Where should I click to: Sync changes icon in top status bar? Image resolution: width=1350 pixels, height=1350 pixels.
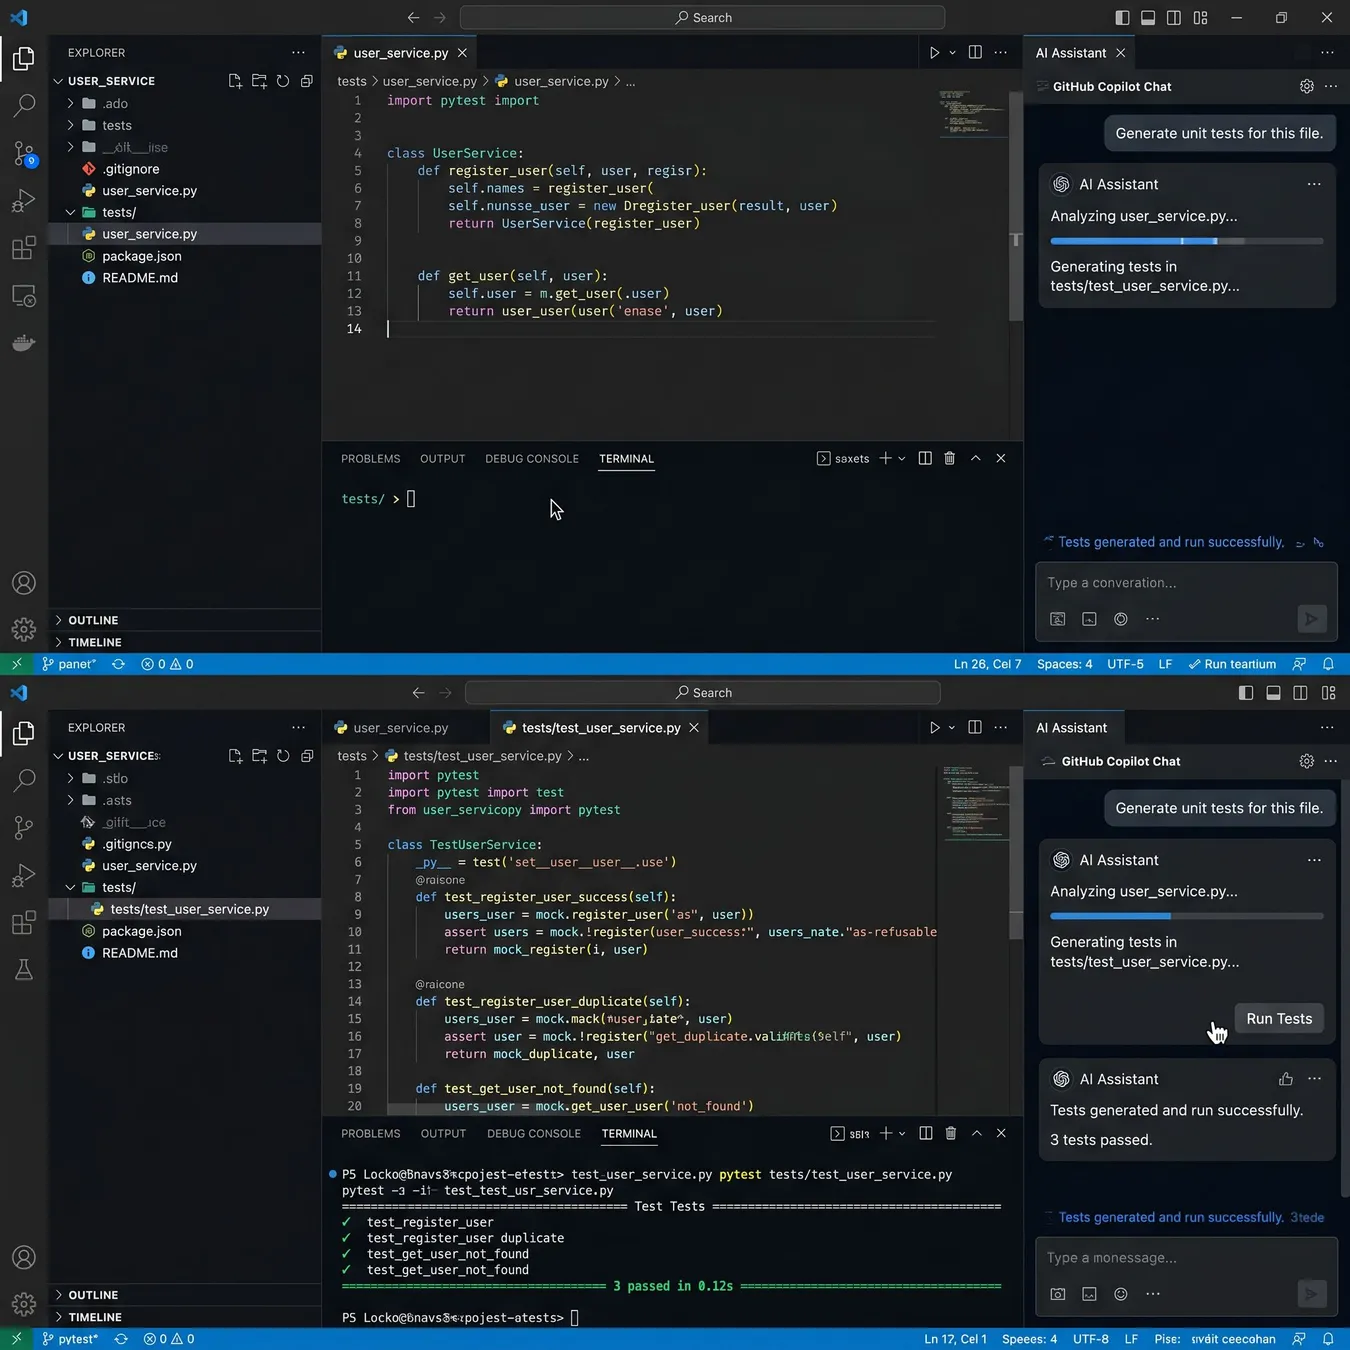point(118,664)
